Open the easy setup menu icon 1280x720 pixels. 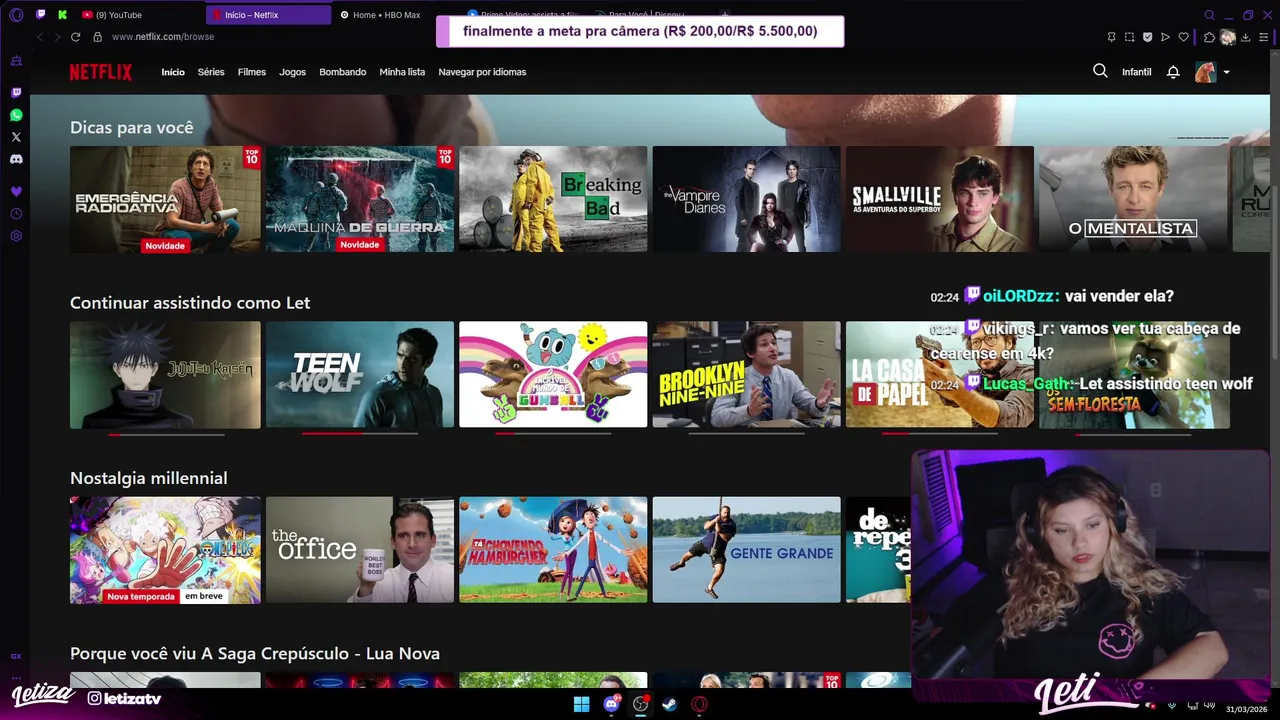pos(1264,37)
